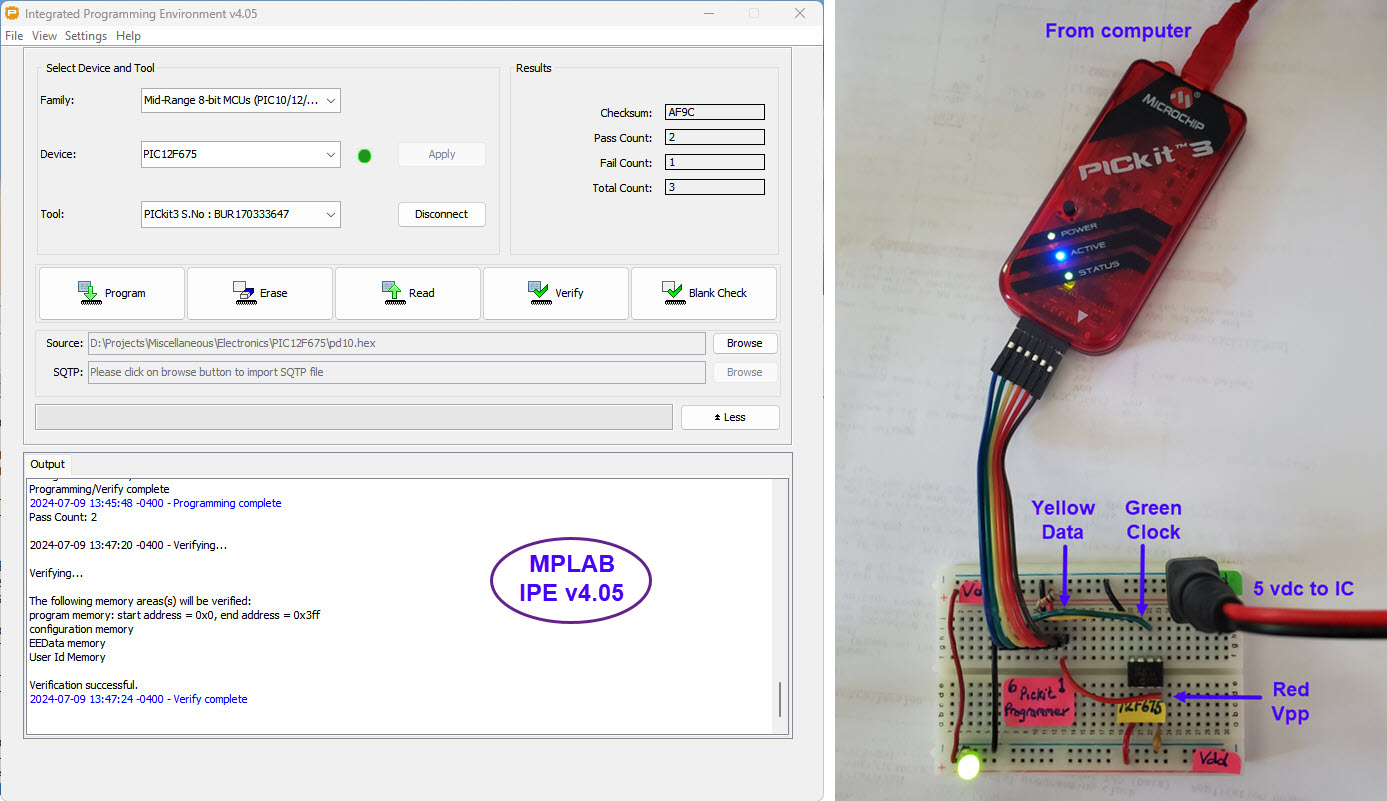Open the Help menu
1387x801 pixels.
(x=128, y=35)
